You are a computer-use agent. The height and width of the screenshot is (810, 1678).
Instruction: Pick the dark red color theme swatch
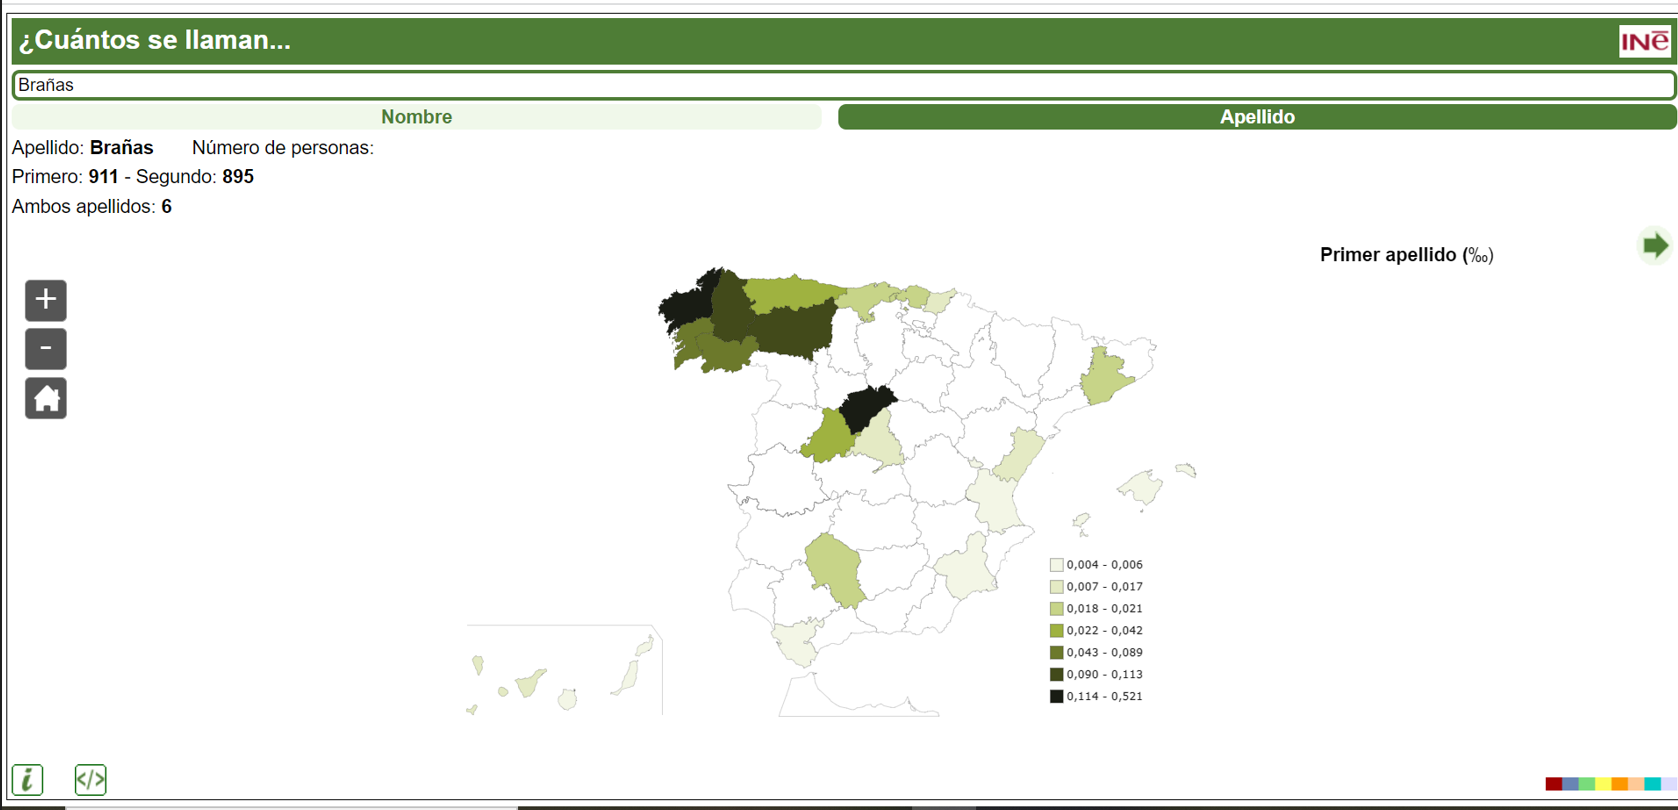(x=1553, y=784)
